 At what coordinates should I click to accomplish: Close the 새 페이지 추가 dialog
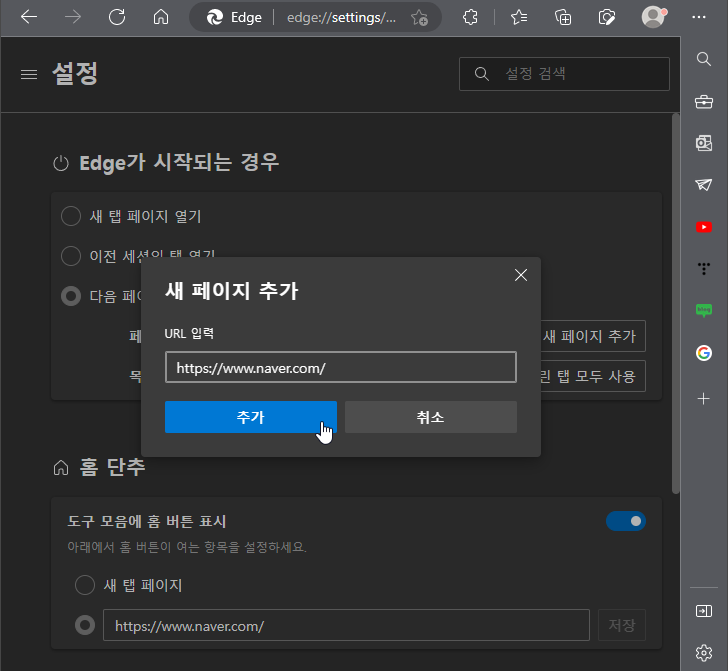(521, 275)
